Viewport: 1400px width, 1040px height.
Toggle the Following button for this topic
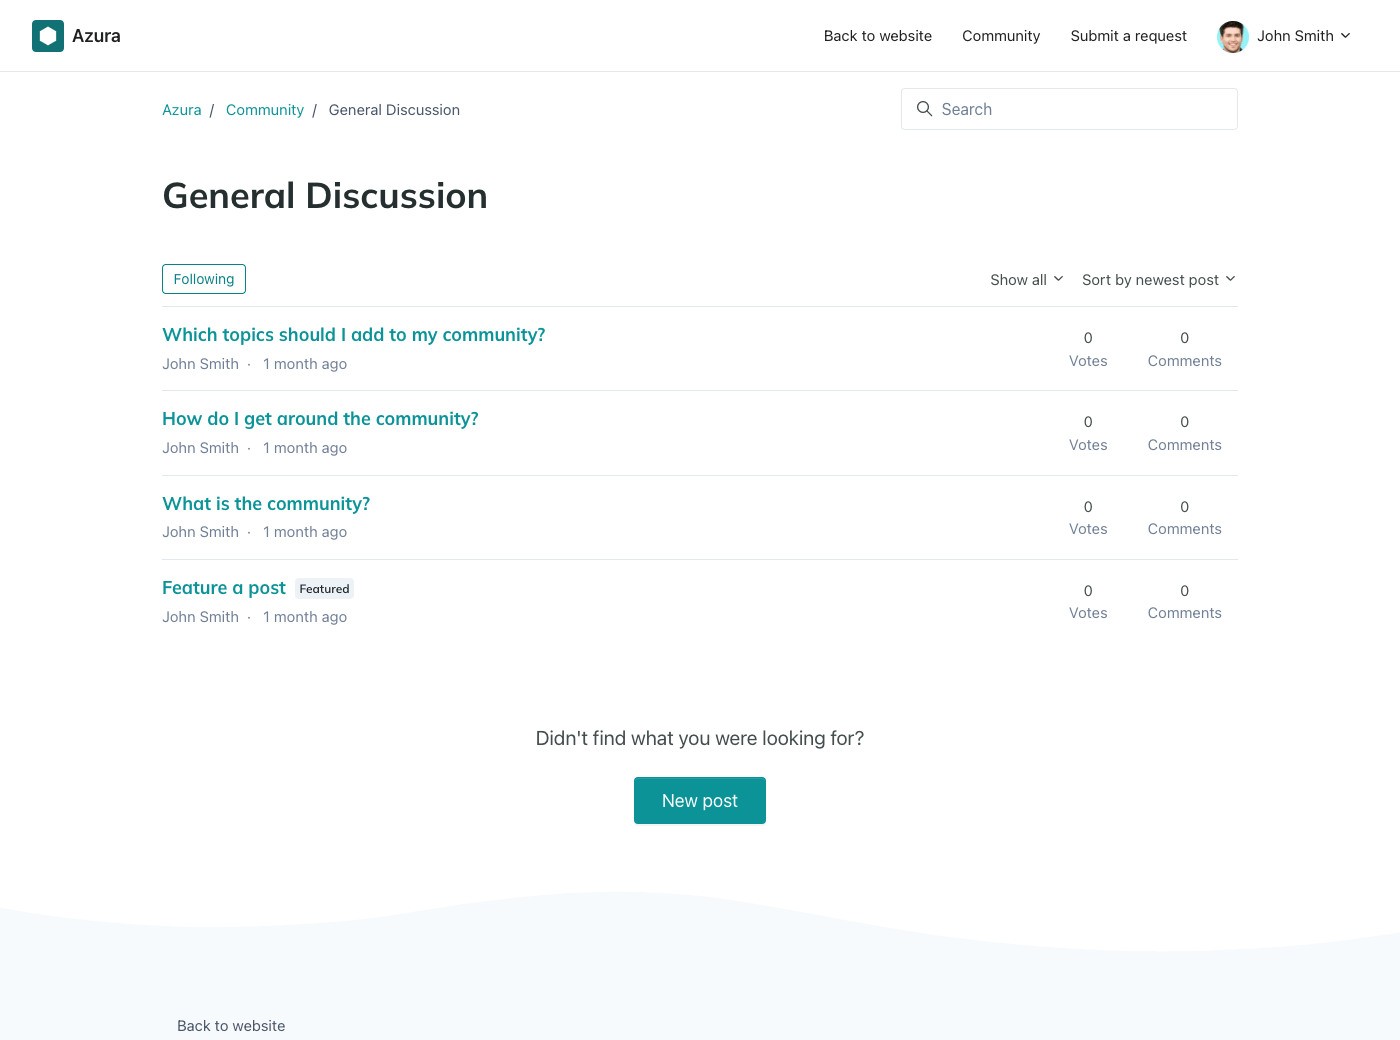(x=204, y=279)
